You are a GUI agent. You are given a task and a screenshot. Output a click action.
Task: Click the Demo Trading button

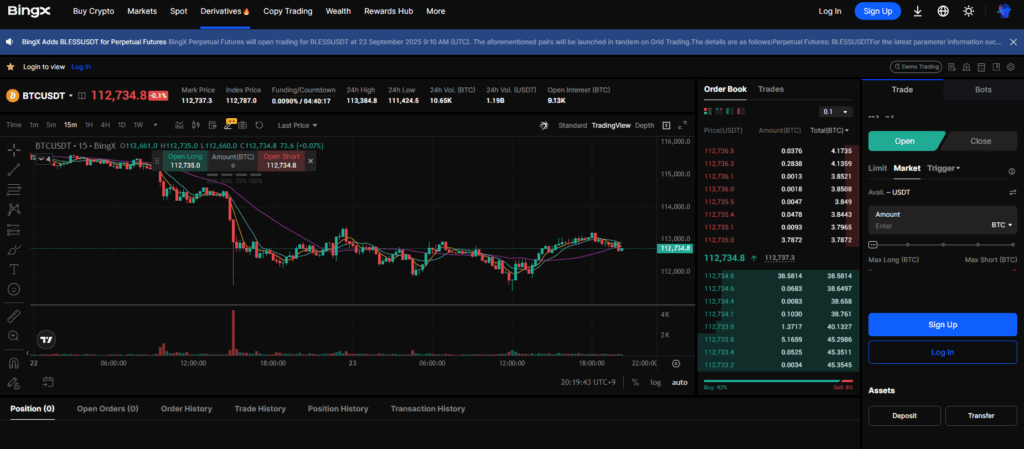tap(916, 67)
